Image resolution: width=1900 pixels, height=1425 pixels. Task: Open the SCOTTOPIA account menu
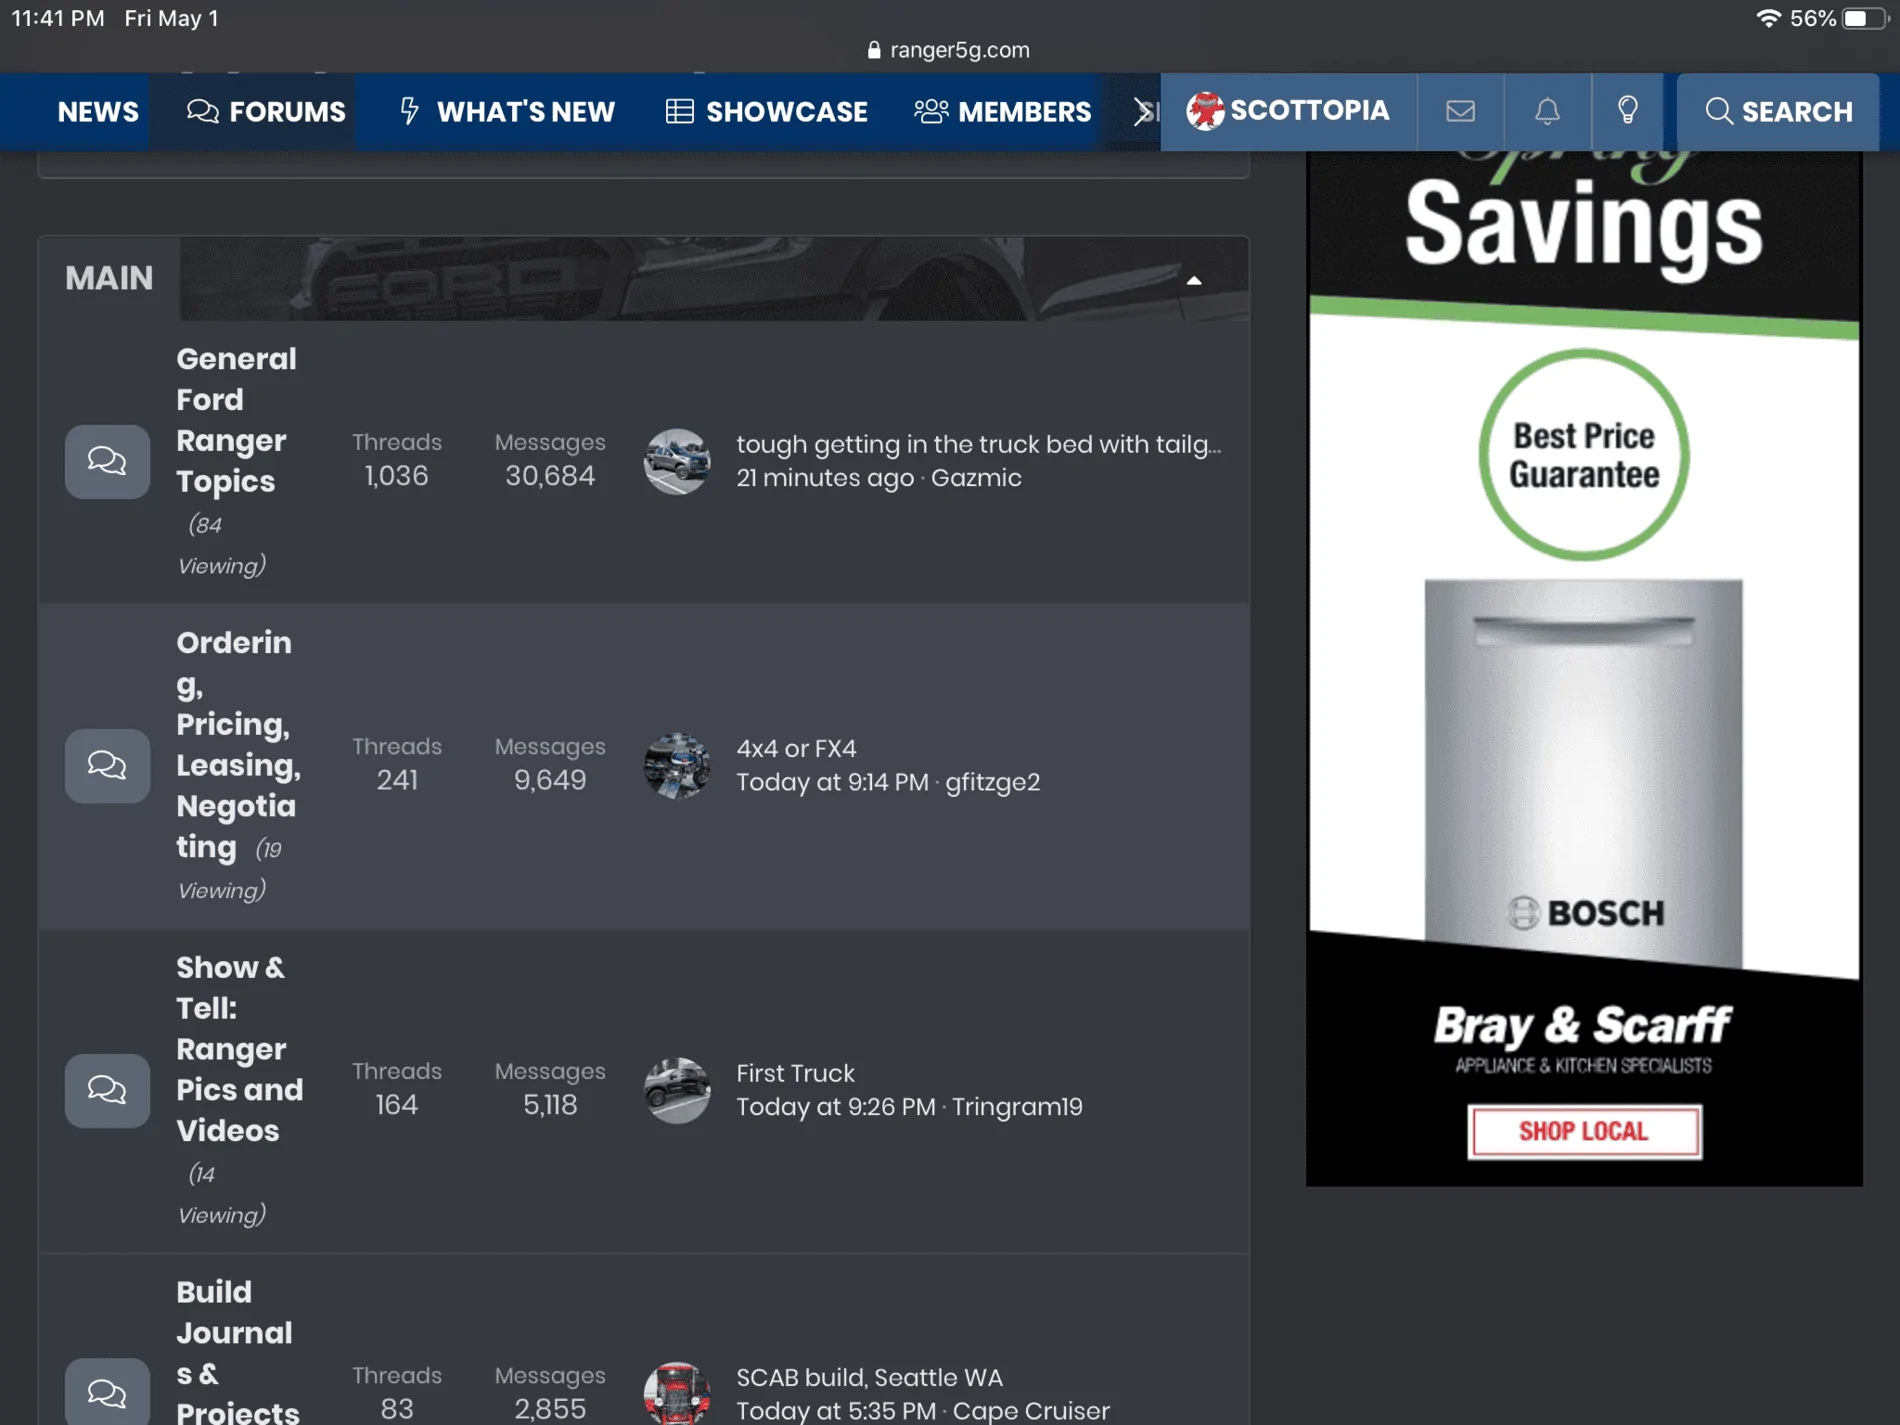point(1288,111)
